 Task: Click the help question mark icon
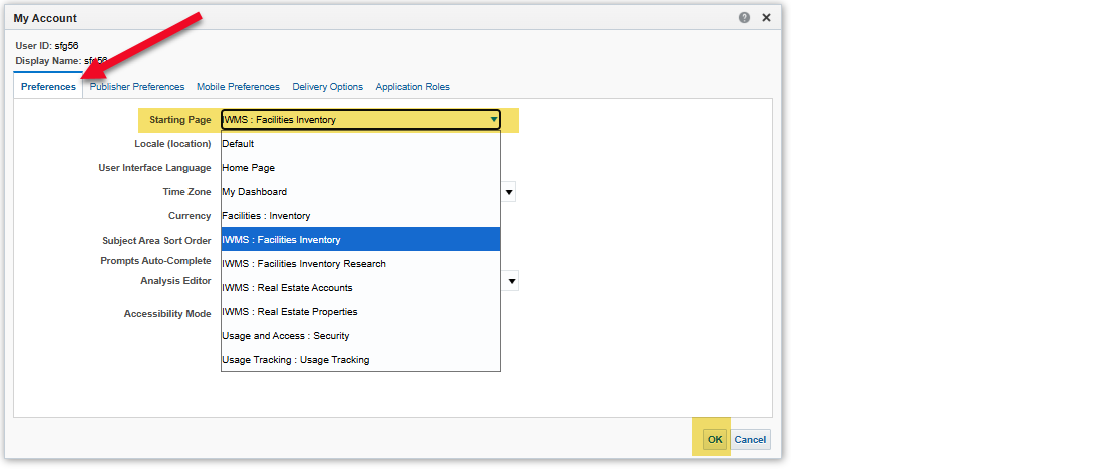tap(745, 18)
